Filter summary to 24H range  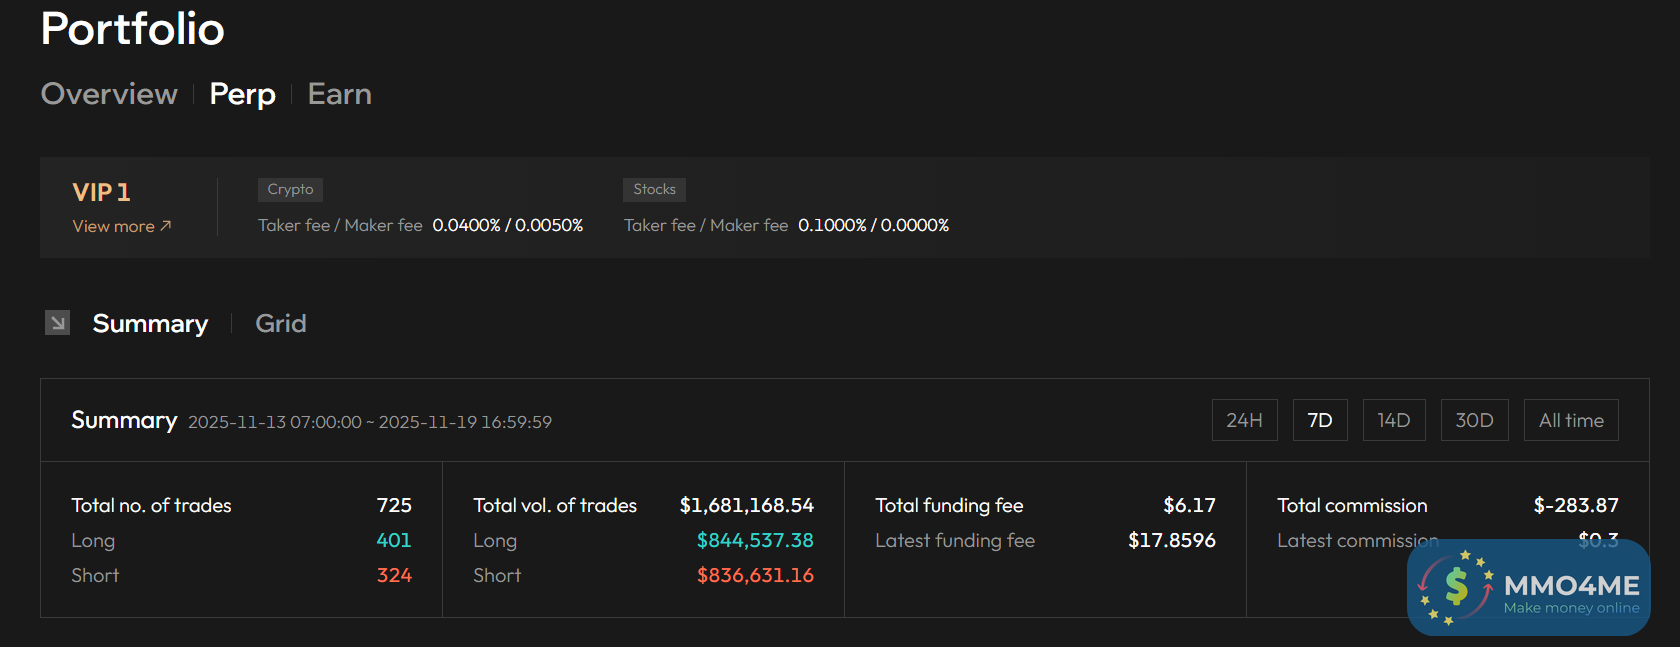(x=1244, y=420)
